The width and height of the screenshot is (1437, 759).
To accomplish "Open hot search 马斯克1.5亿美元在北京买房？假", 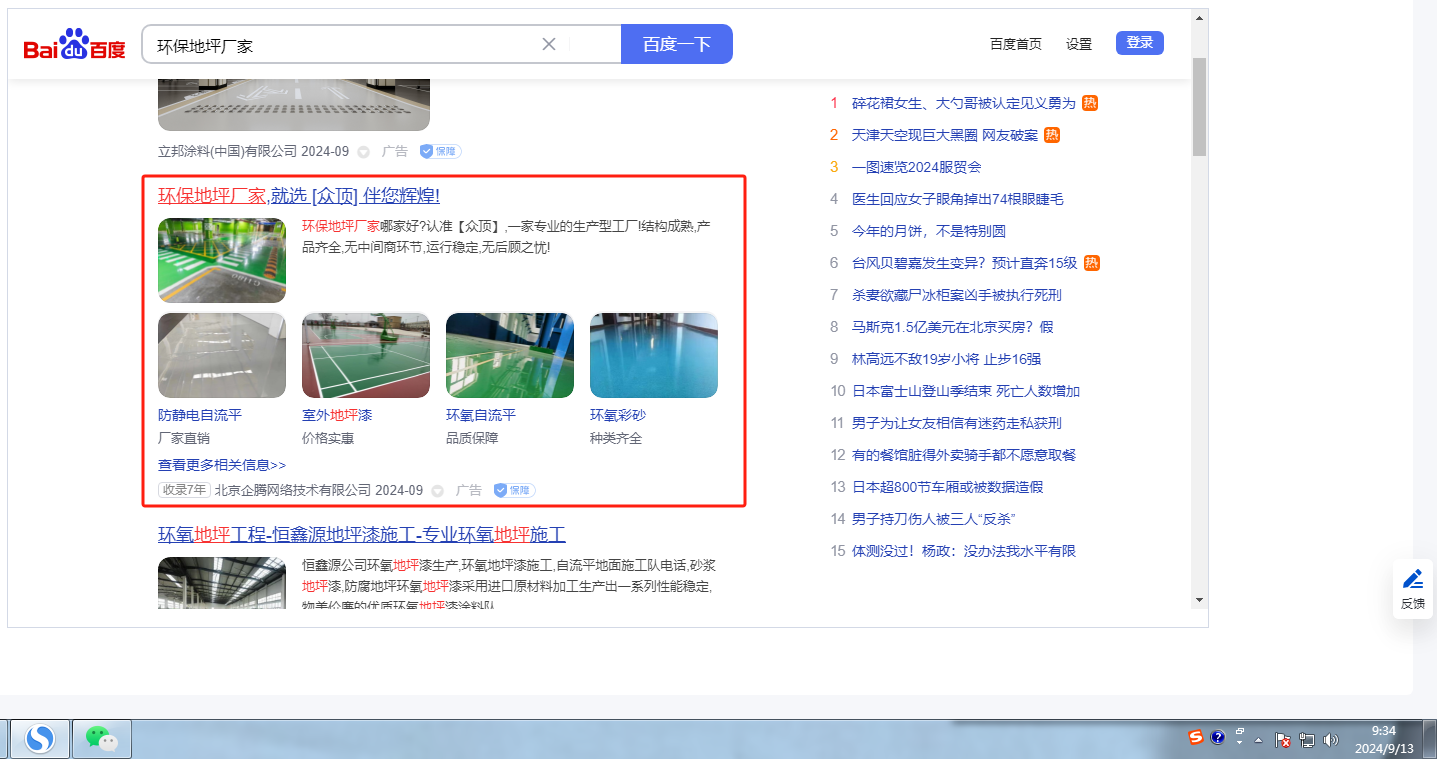I will click(953, 327).
